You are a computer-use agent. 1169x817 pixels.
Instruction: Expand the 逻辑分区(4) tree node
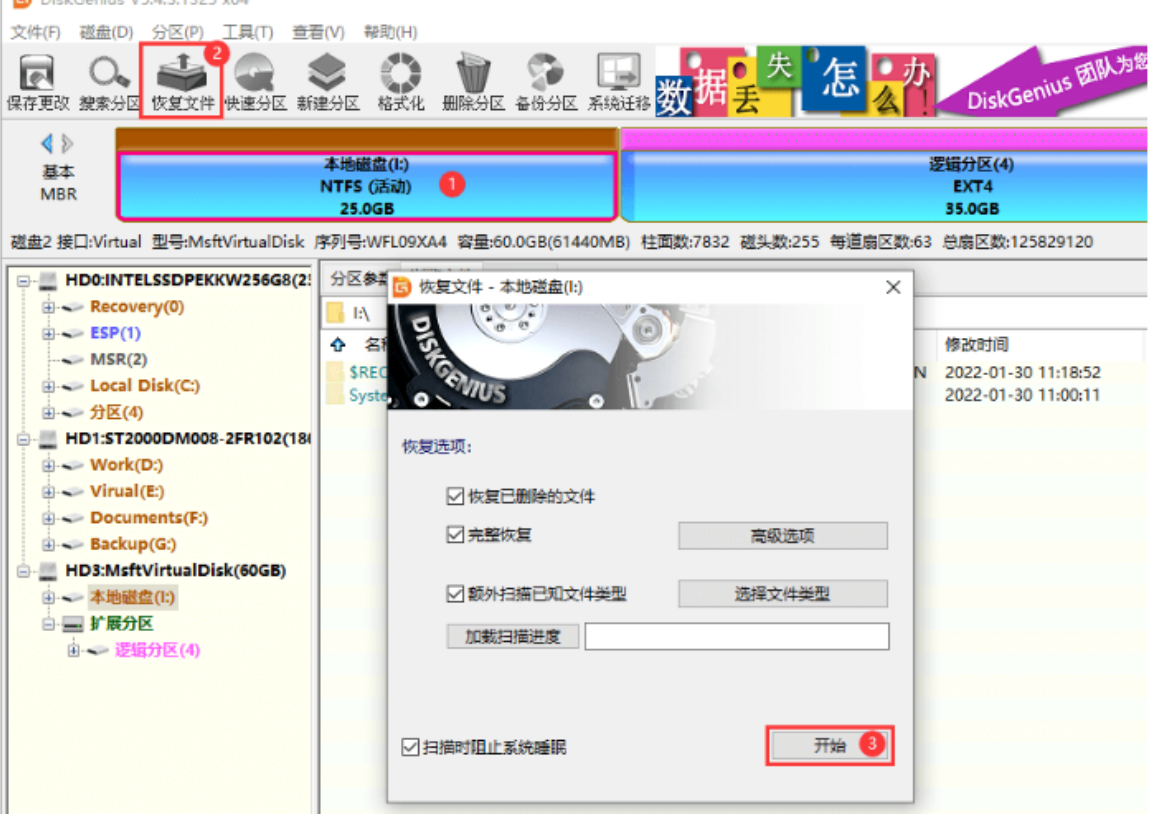pyautogui.click(x=73, y=651)
